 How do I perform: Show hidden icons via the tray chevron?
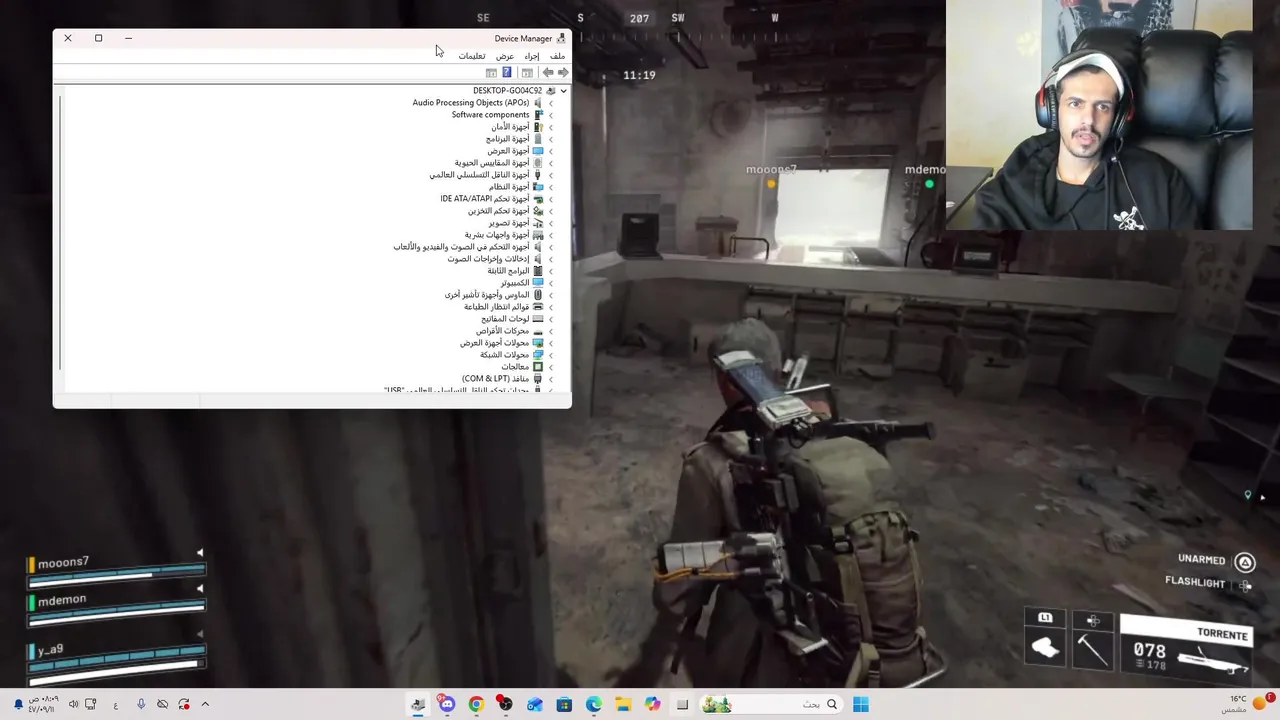(205, 704)
